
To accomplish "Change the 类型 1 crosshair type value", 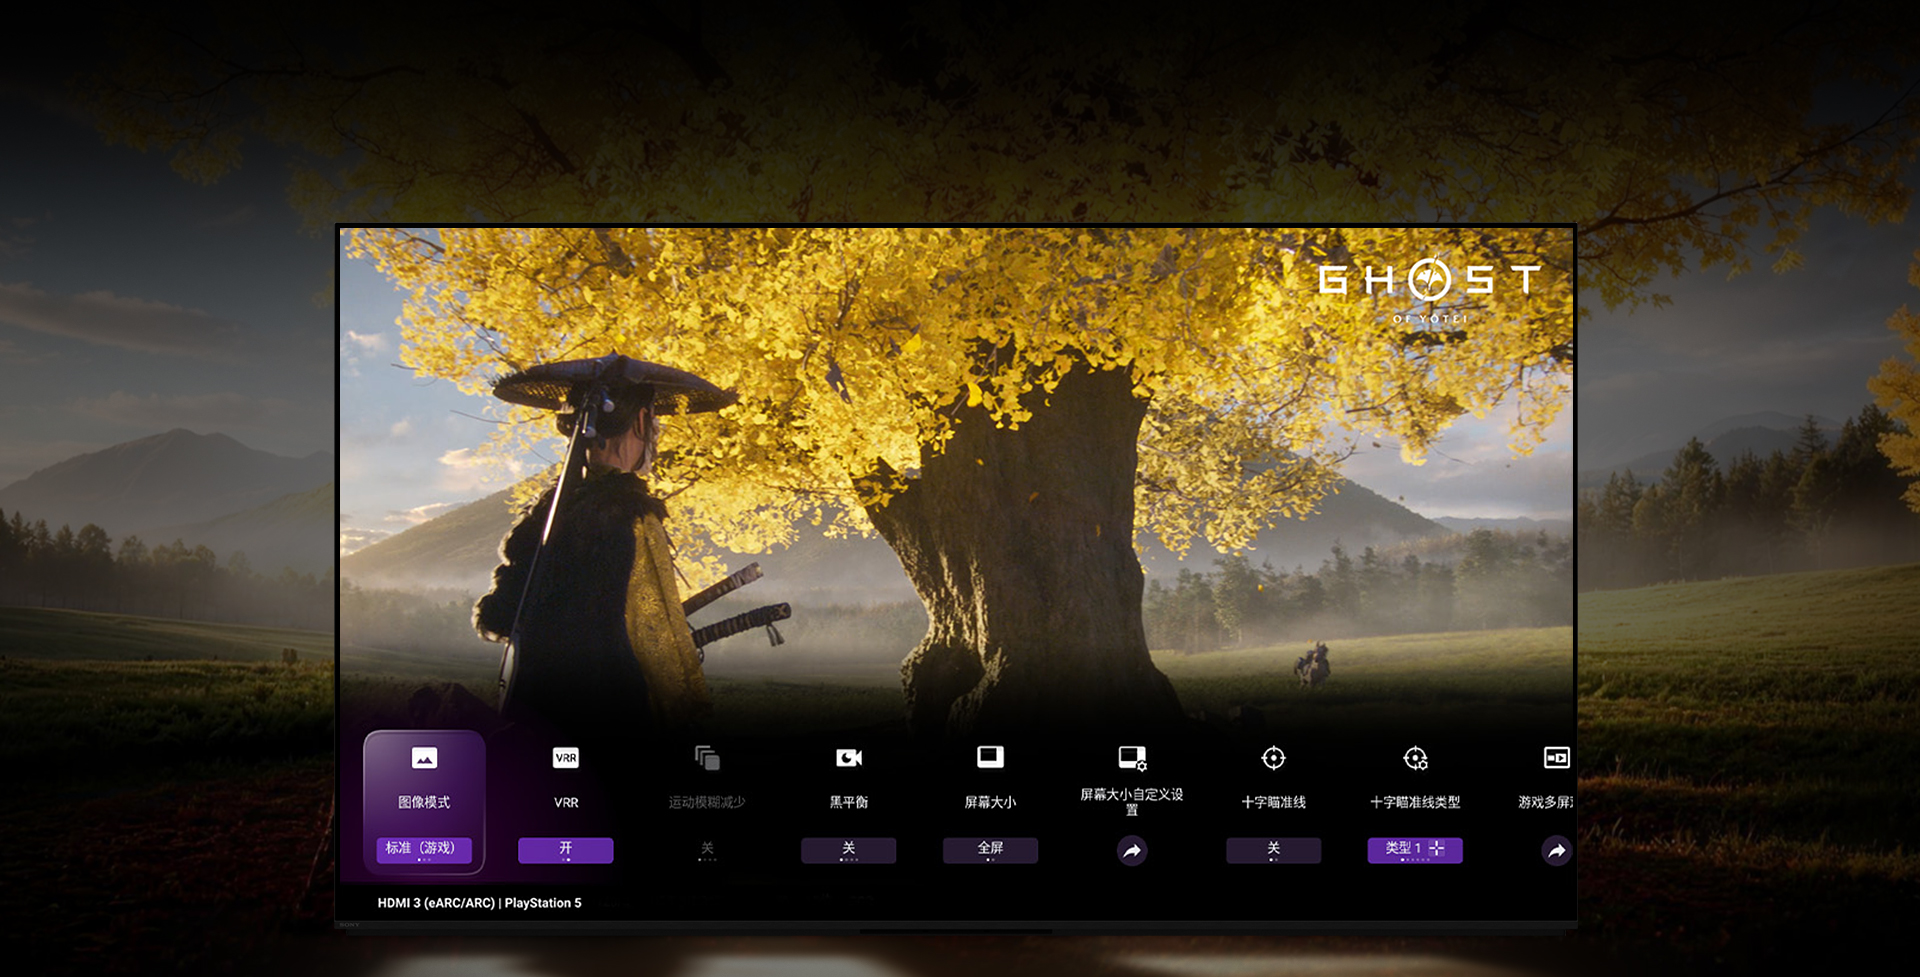I will [x=1415, y=850].
